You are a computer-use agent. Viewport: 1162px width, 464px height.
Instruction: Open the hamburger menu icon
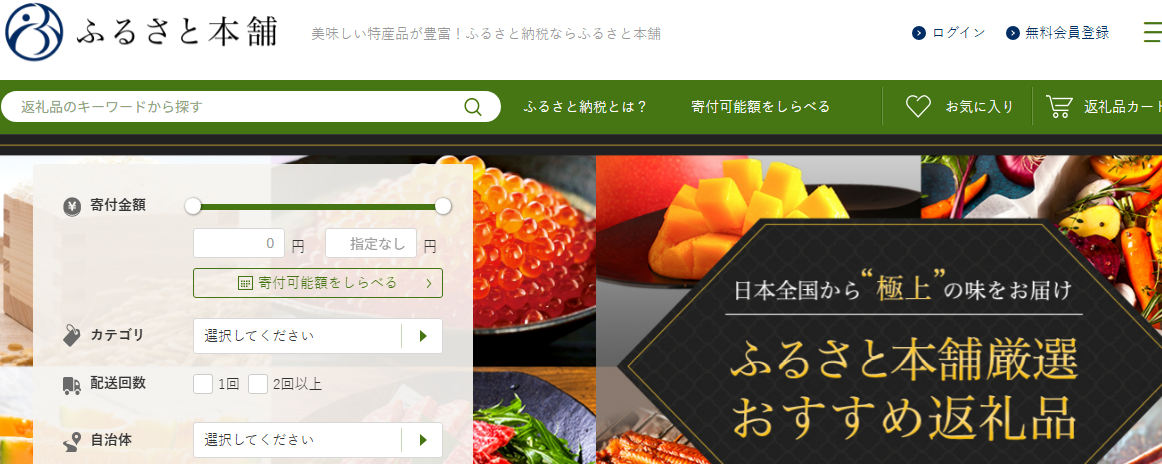coord(1152,33)
